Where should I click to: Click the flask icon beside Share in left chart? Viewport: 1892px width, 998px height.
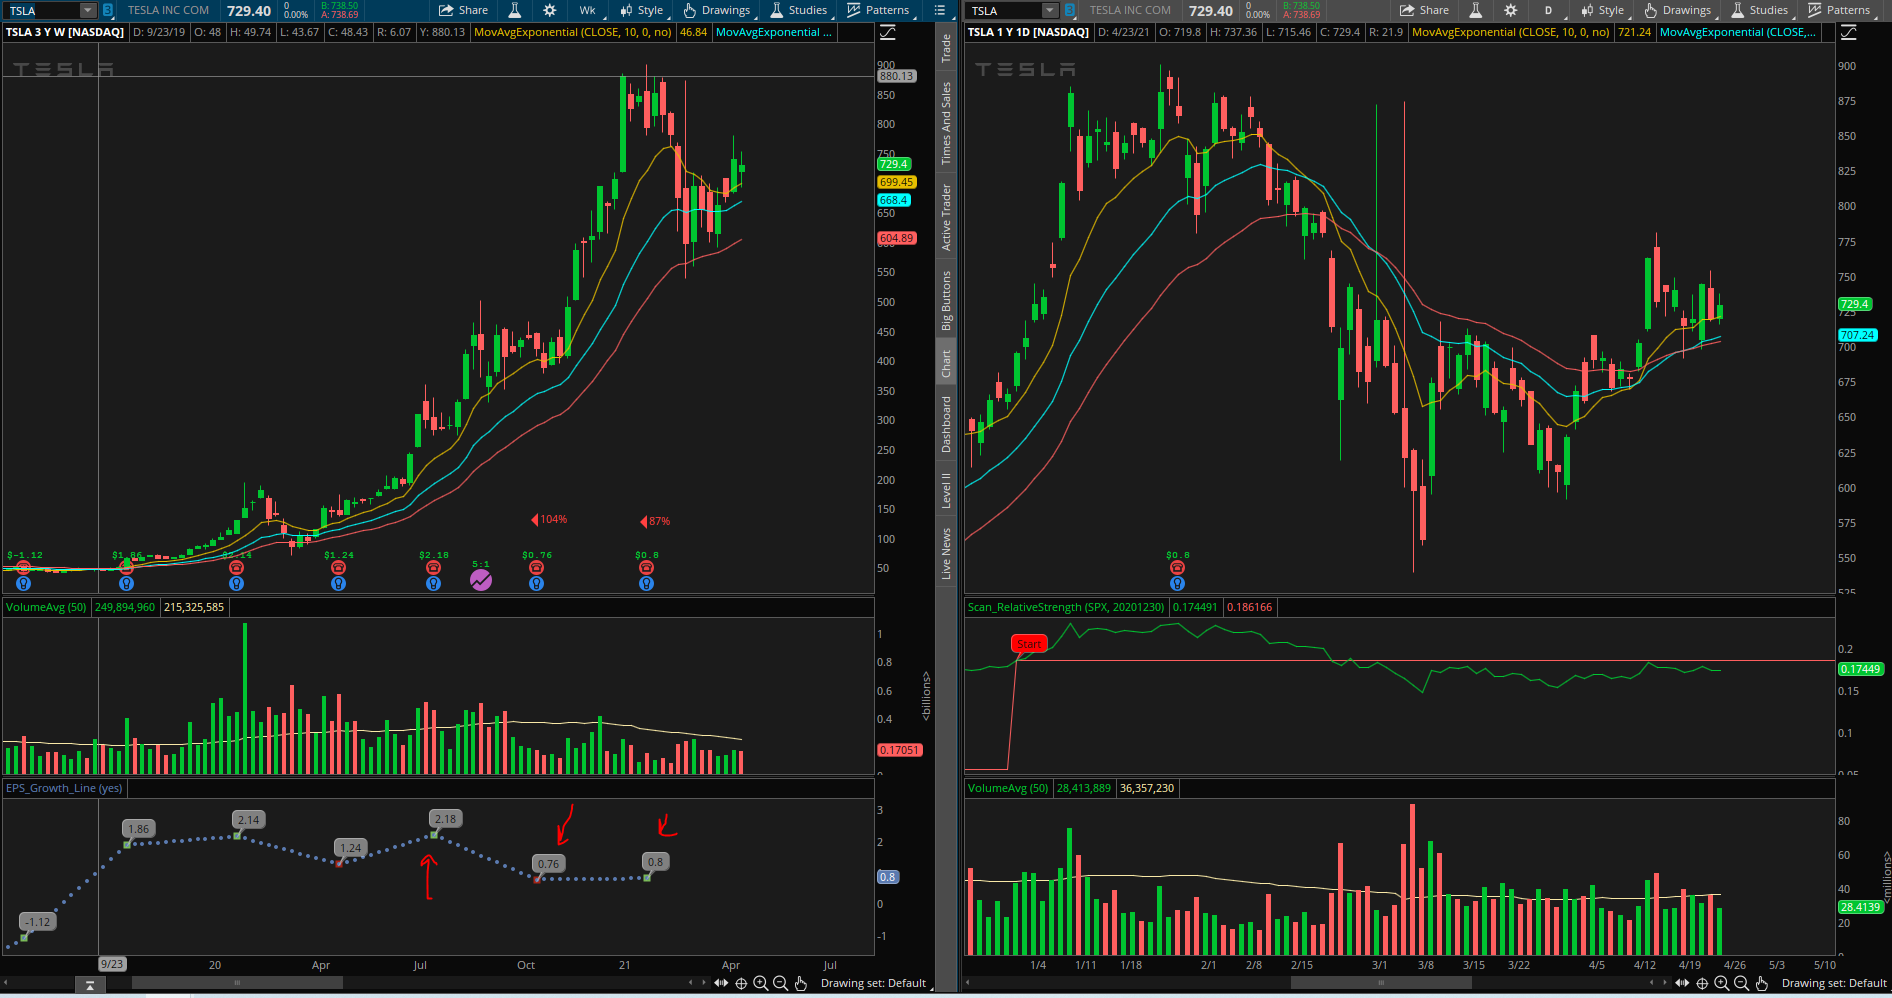click(515, 10)
